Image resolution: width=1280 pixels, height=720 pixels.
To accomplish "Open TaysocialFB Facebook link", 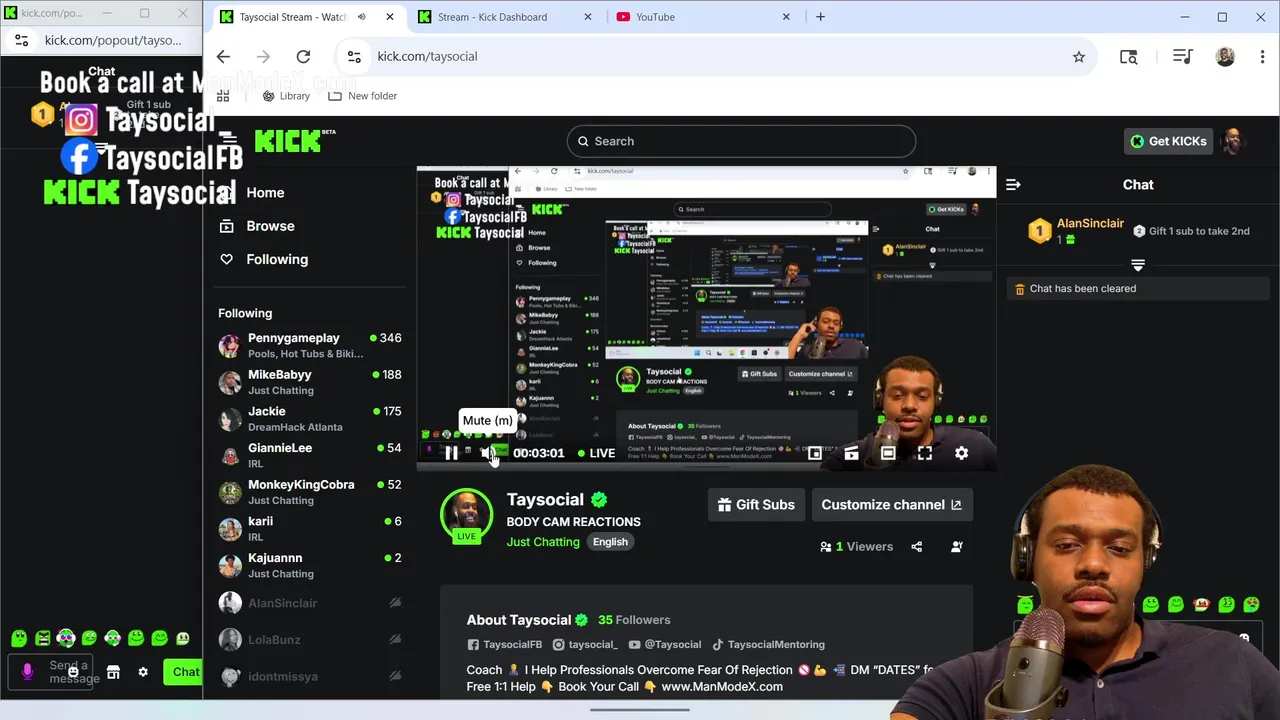I will (505, 645).
